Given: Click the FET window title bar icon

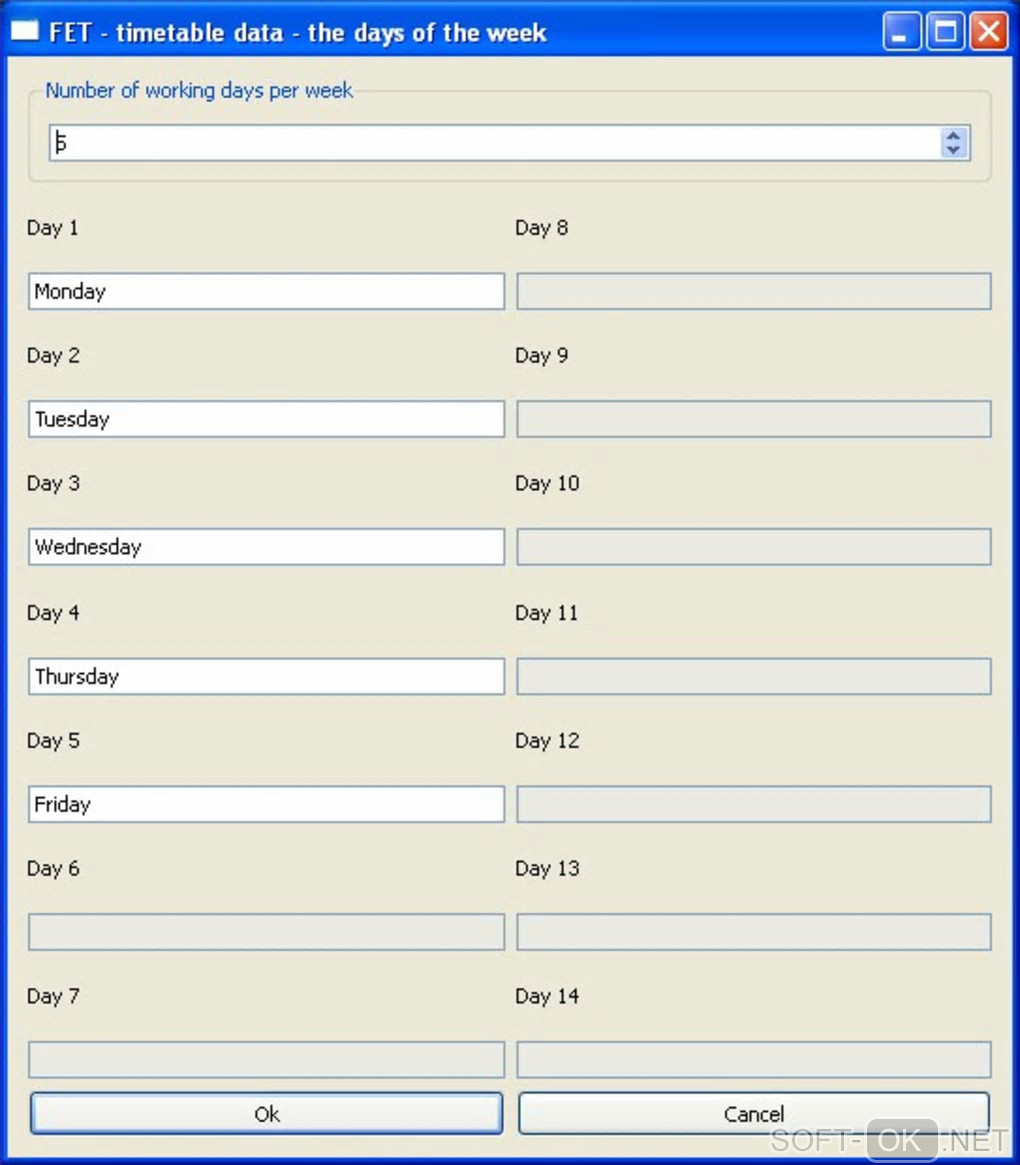Looking at the screenshot, I should [25, 32].
